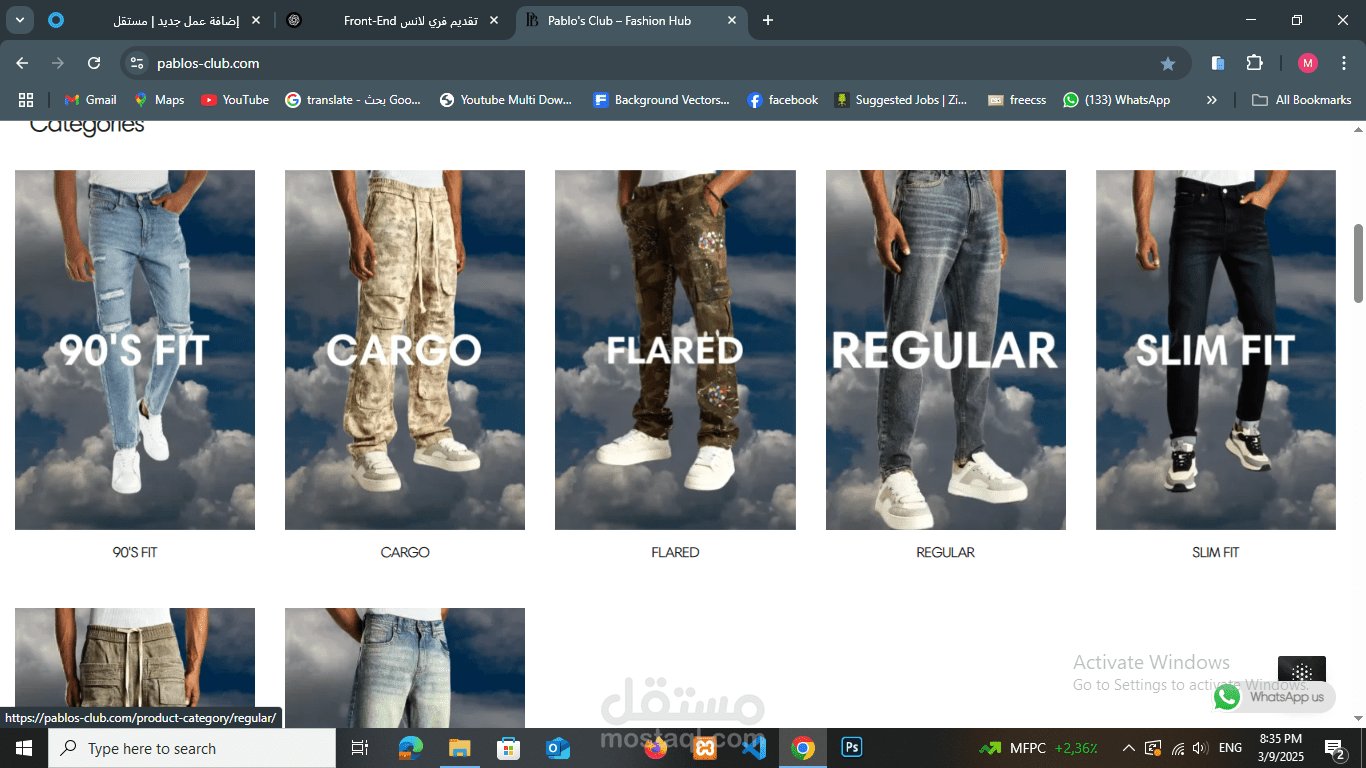Open File Explorer from the taskbar
1366x768 pixels.
459,748
